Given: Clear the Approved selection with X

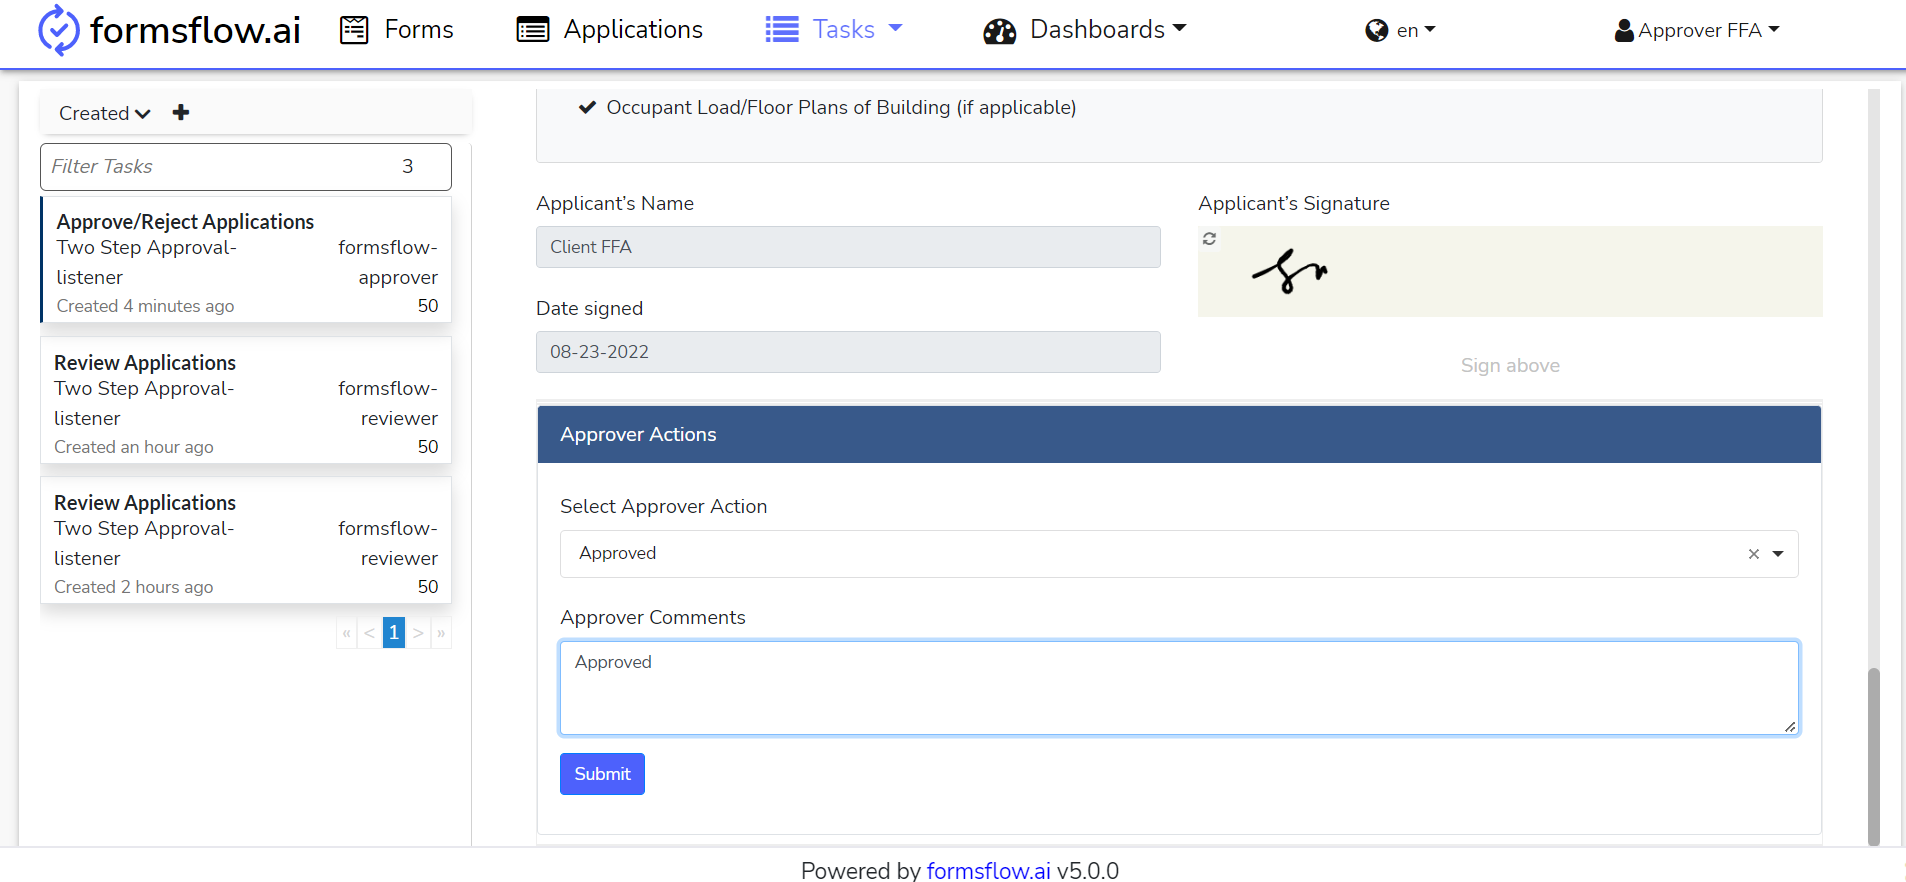Looking at the screenshot, I should tap(1754, 554).
